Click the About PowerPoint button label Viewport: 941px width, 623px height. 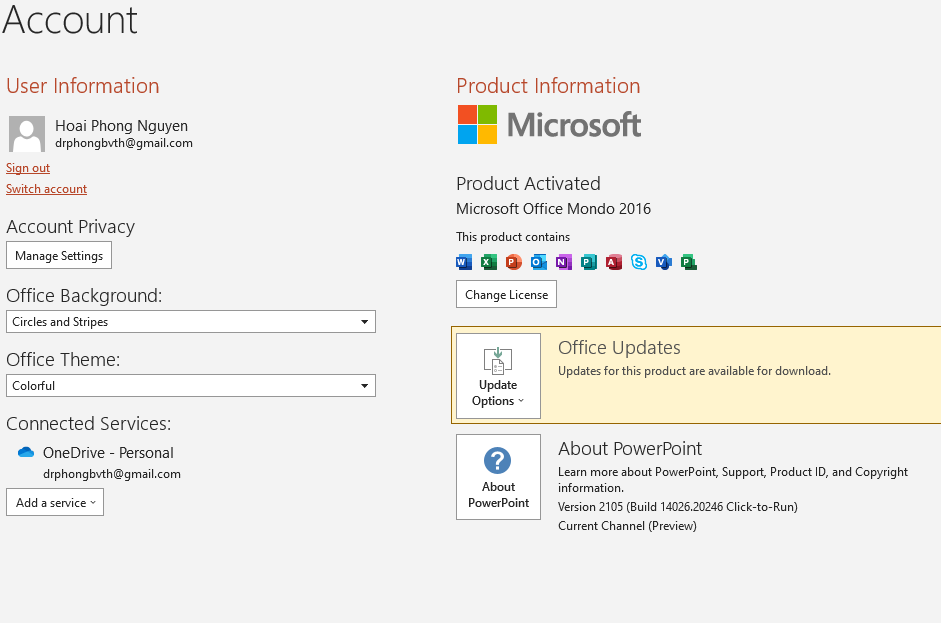tap(499, 495)
